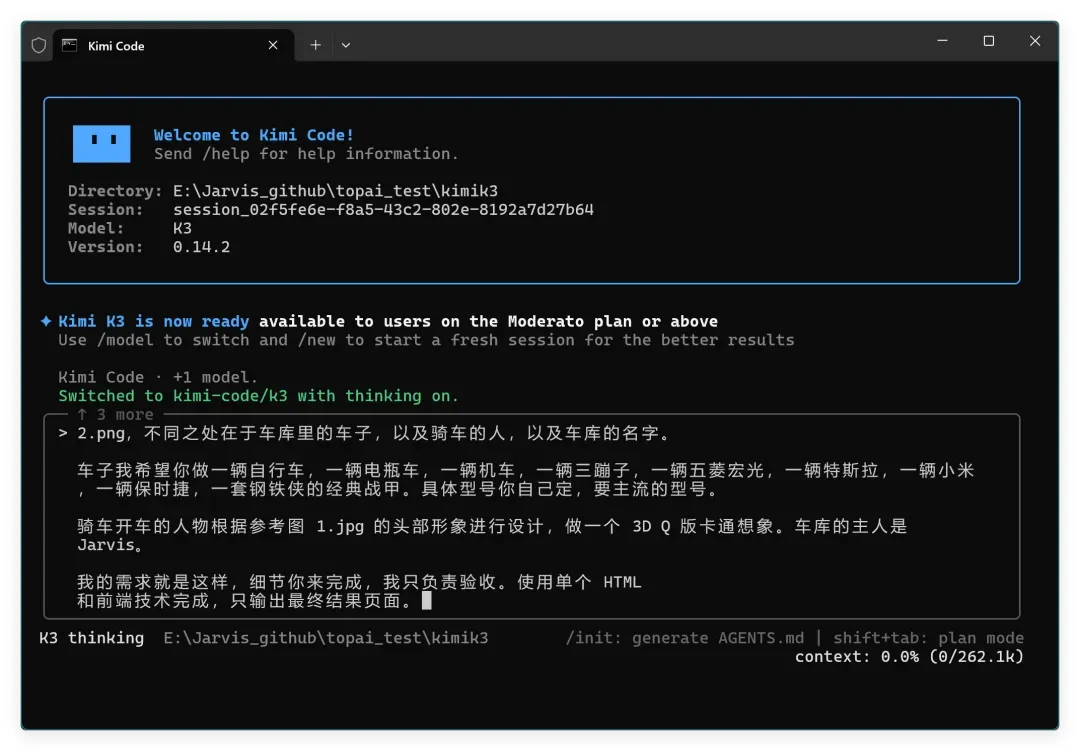Click directory path E:\Jarvis_github\topai_test\kimik3 in welcome box

pyautogui.click(x=335, y=191)
